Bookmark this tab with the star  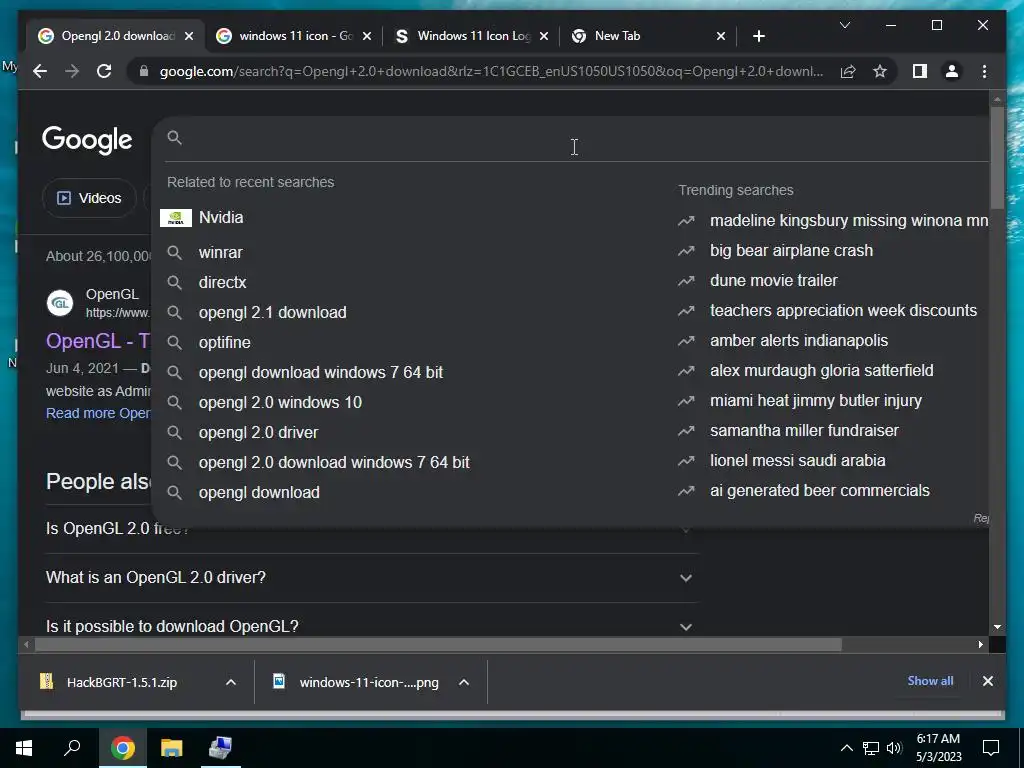[x=880, y=71]
